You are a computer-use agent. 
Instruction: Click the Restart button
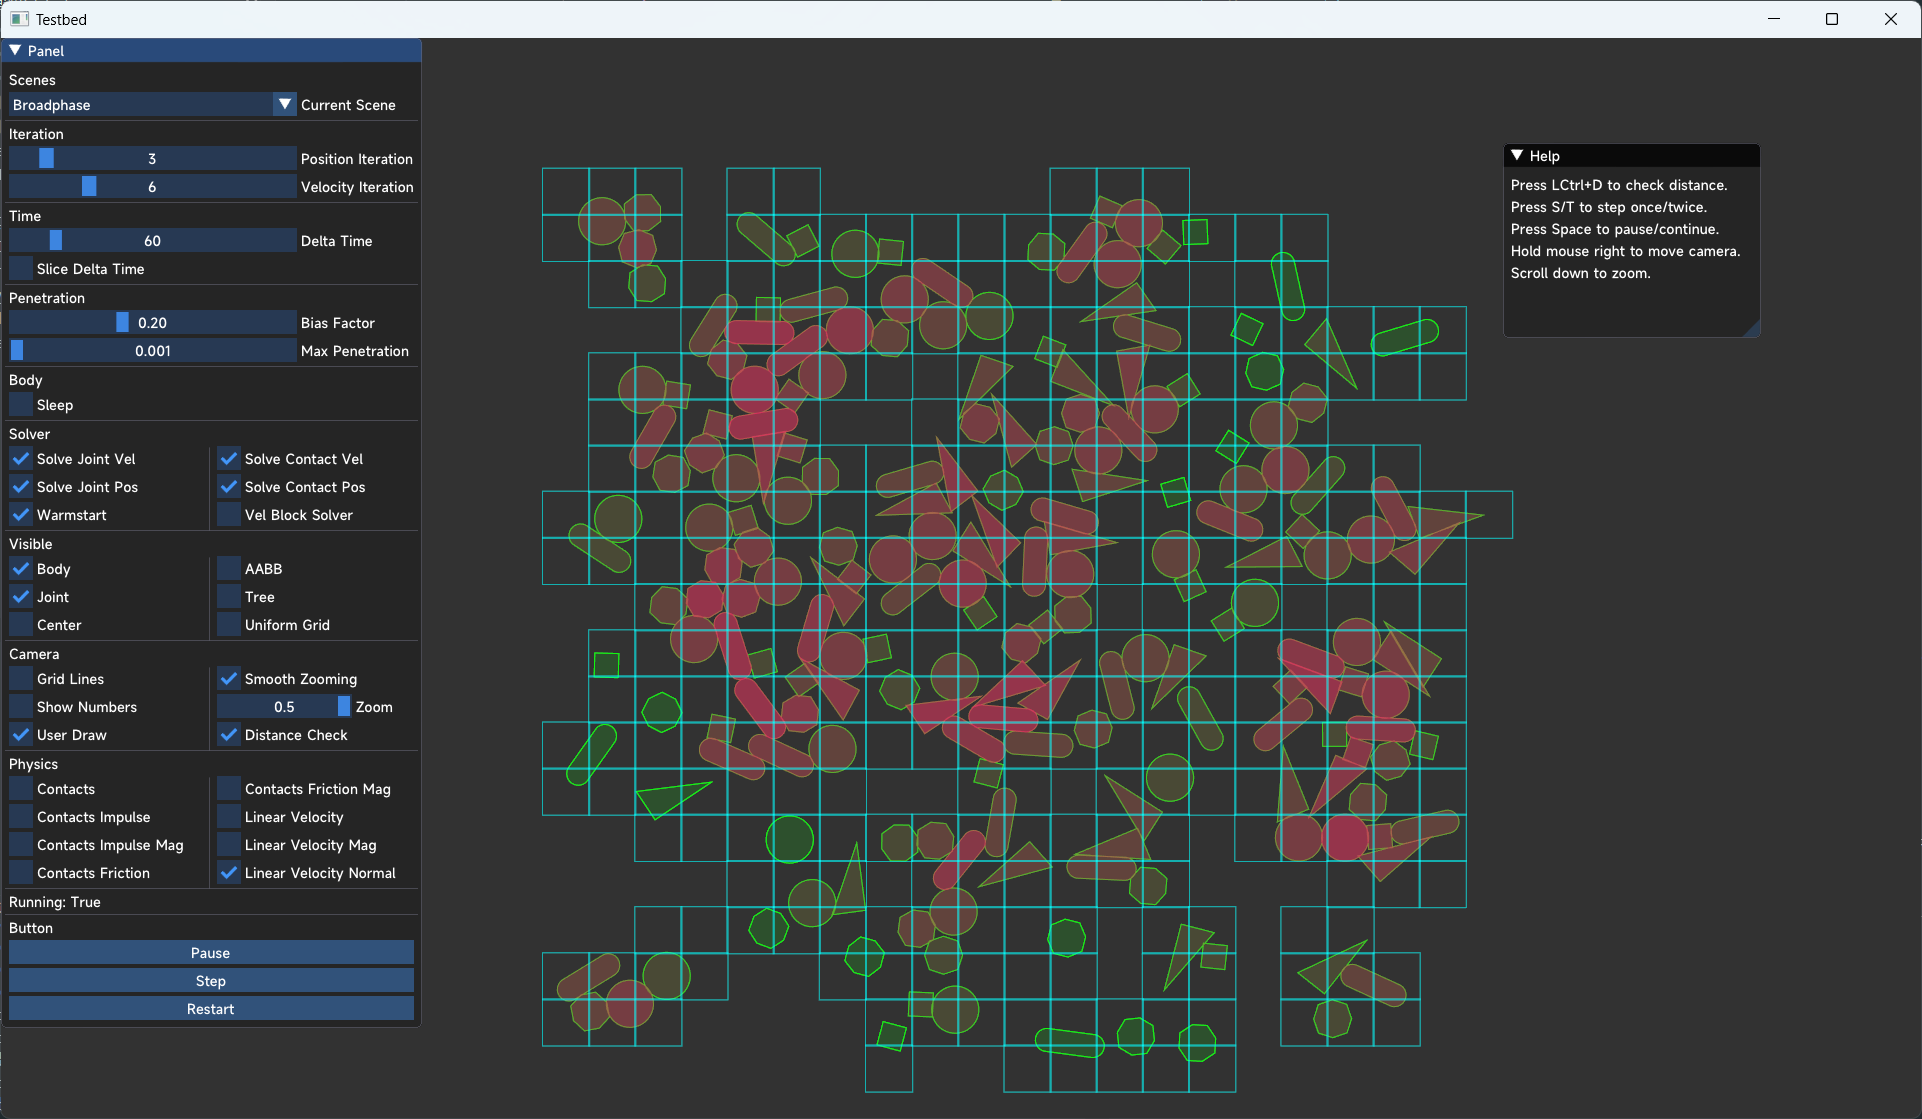tap(211, 1009)
